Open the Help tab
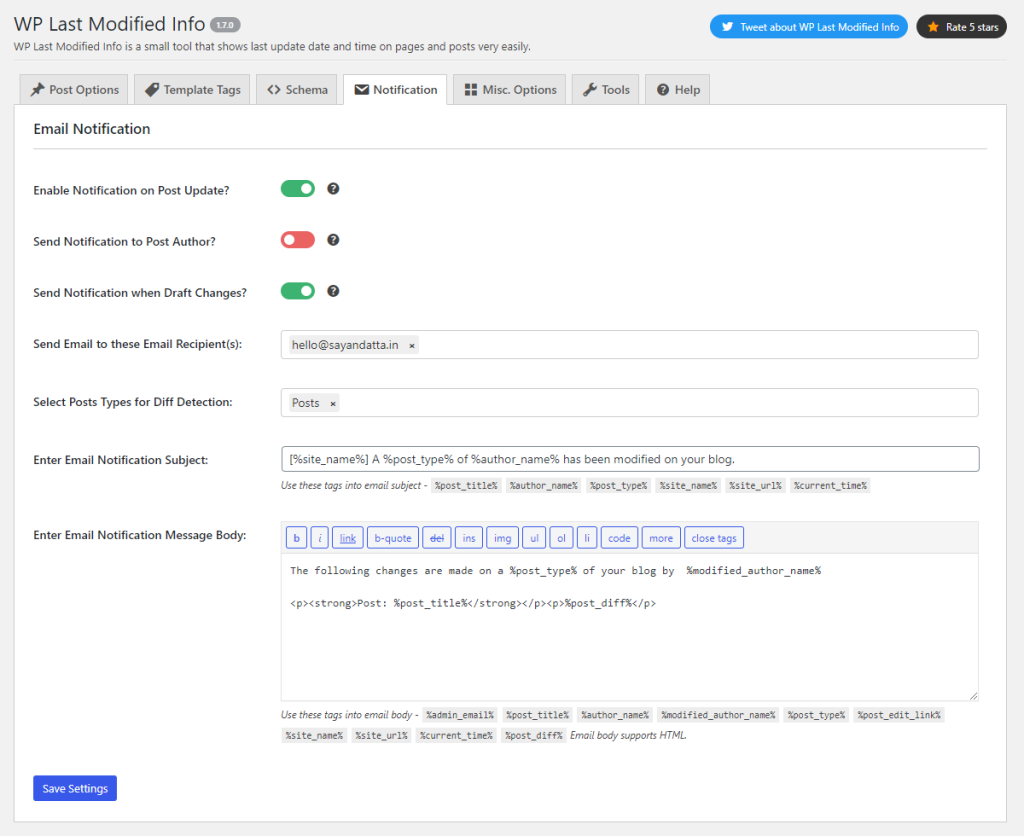Image resolution: width=1024 pixels, height=836 pixels. pos(677,89)
